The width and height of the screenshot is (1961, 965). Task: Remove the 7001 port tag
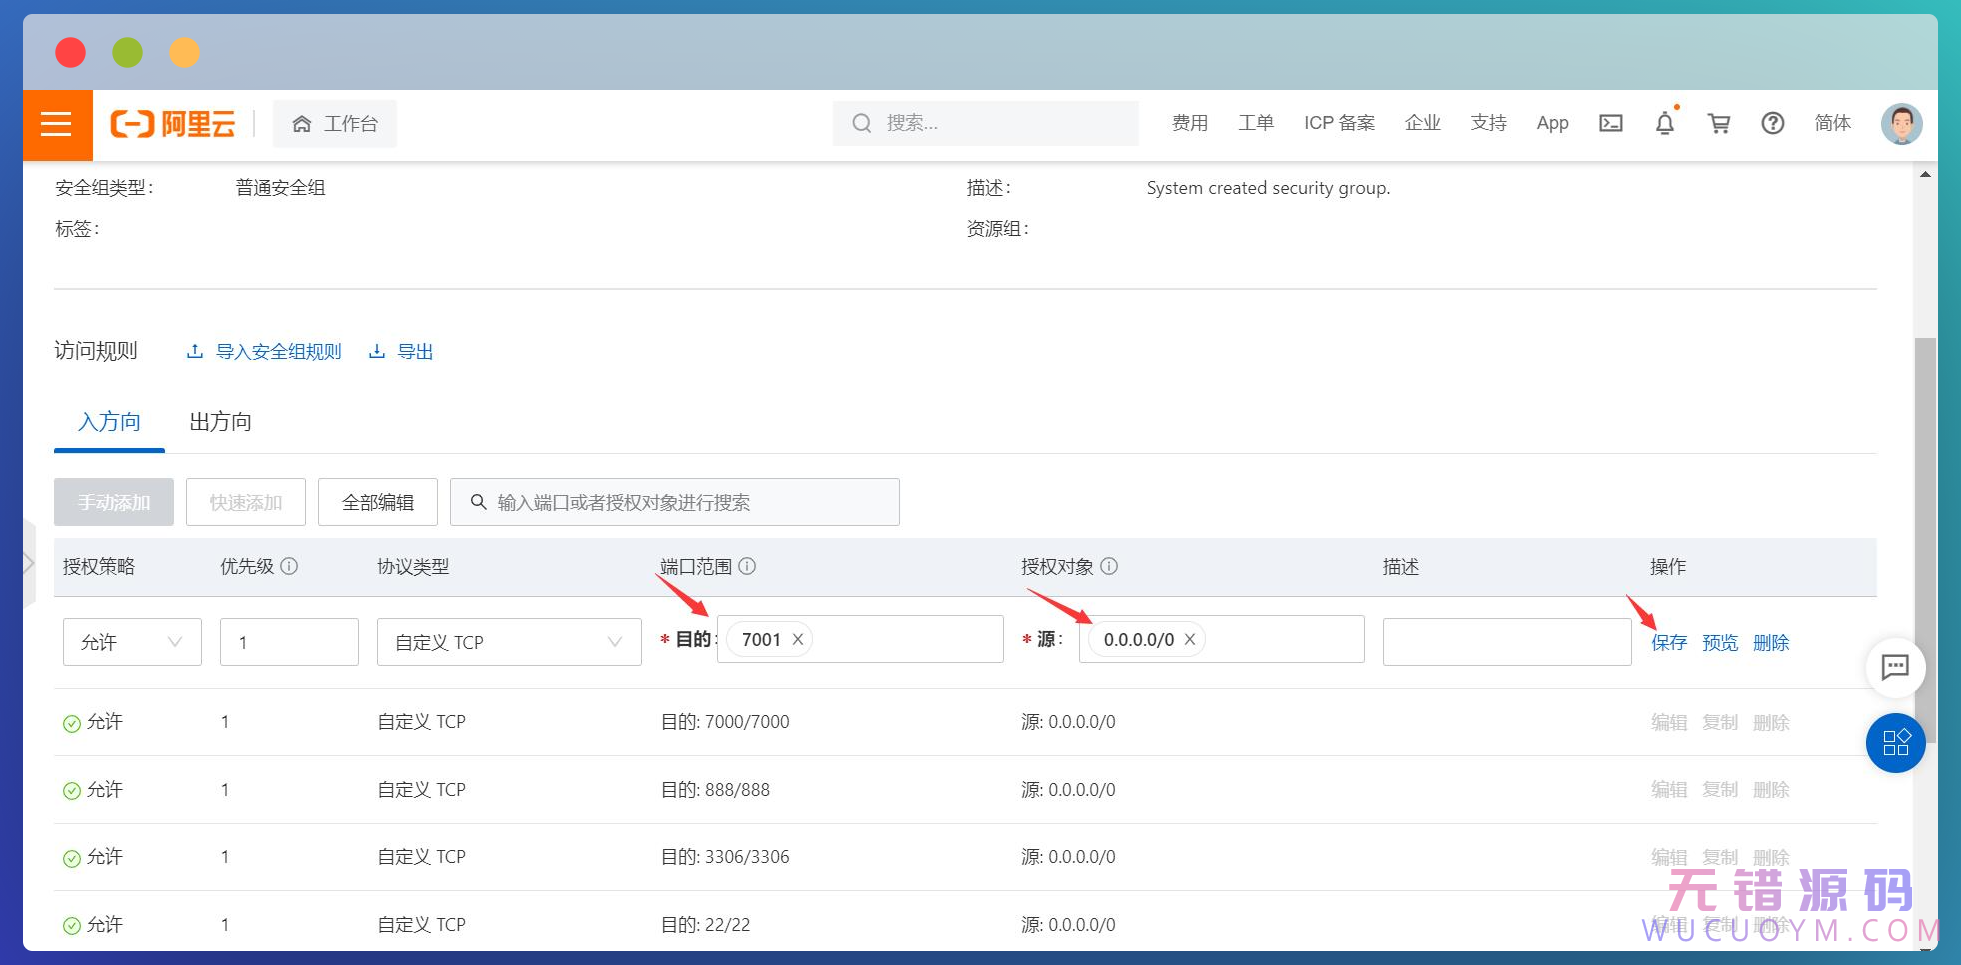[x=797, y=639]
